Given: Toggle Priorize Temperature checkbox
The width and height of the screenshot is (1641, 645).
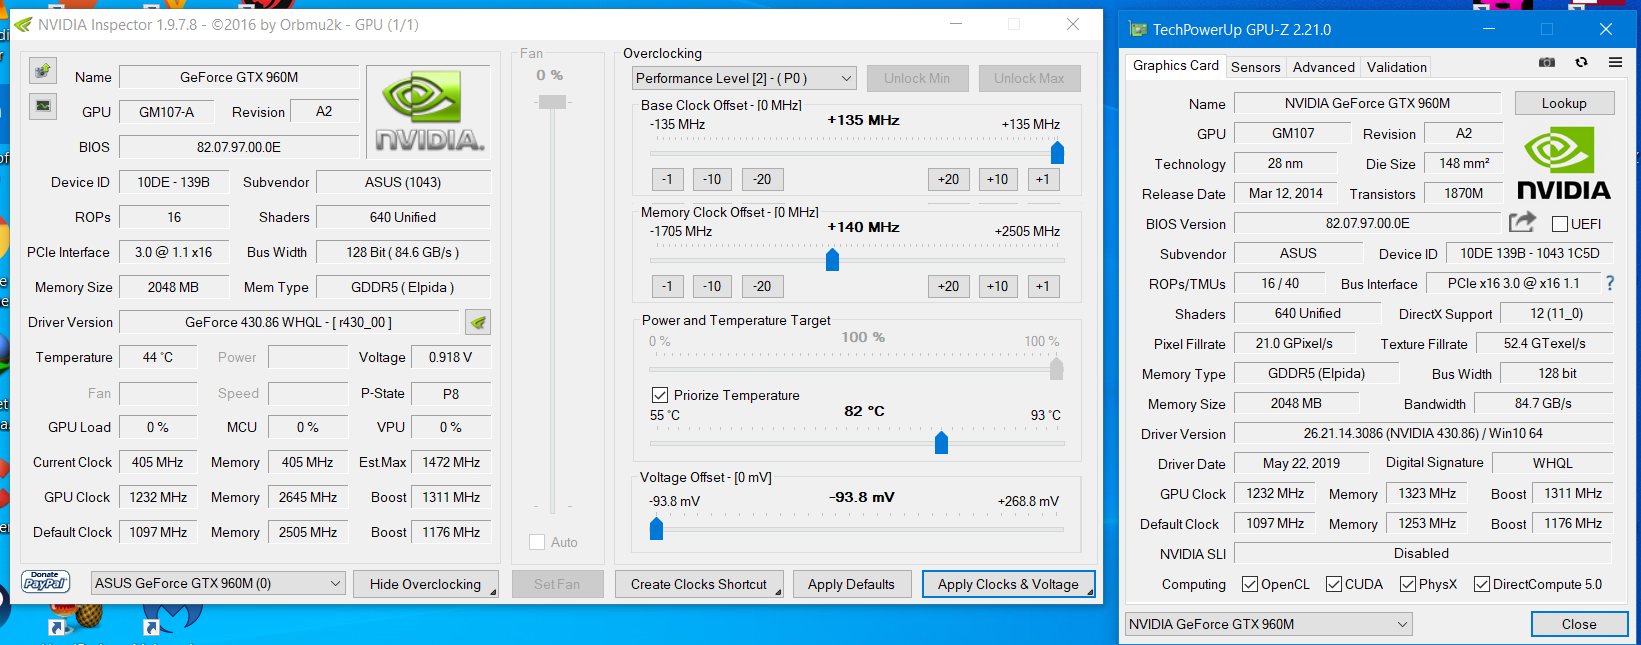Looking at the screenshot, I should tap(660, 395).
